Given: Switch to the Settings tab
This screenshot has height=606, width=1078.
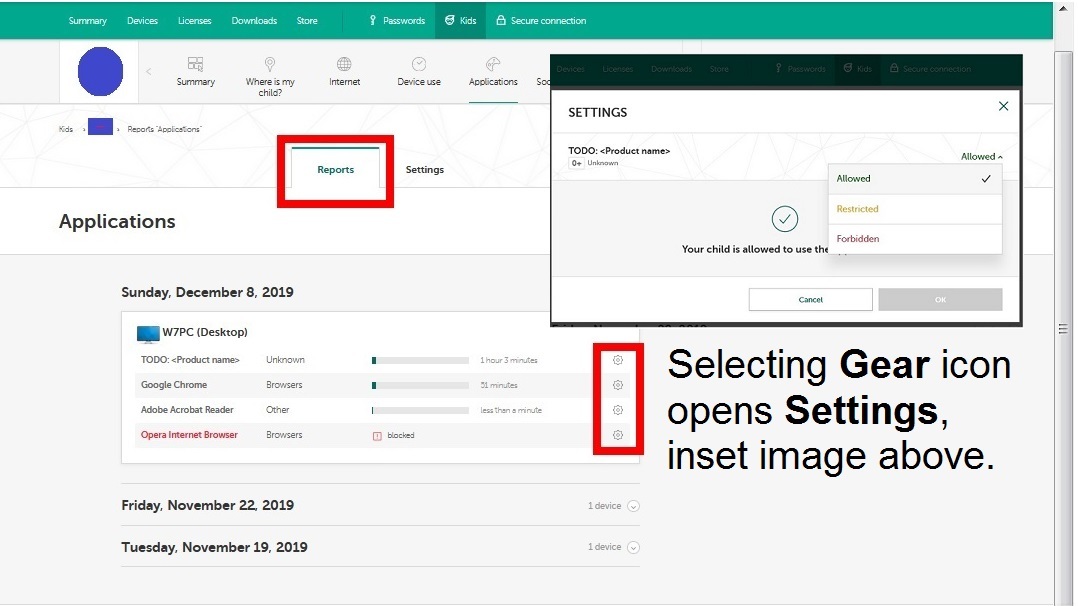Looking at the screenshot, I should point(424,169).
